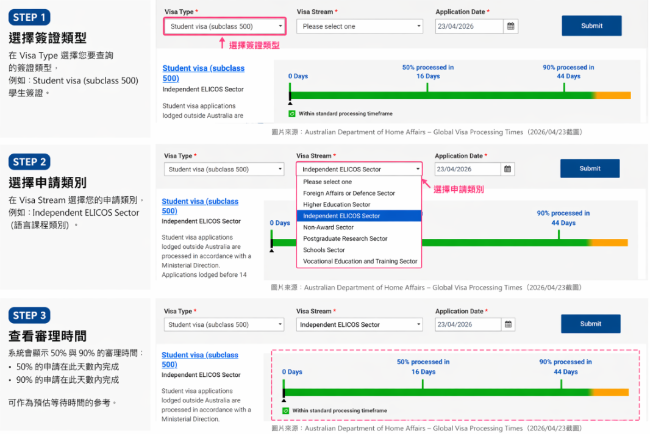Click 'Applications lodged before 14' text in STEP 2
Image resolution: width=650 pixels, height=434 pixels.
(x=204, y=275)
